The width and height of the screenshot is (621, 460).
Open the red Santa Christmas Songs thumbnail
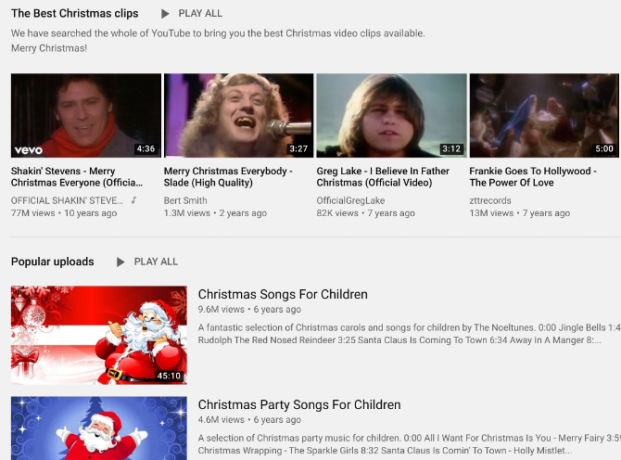point(99,335)
